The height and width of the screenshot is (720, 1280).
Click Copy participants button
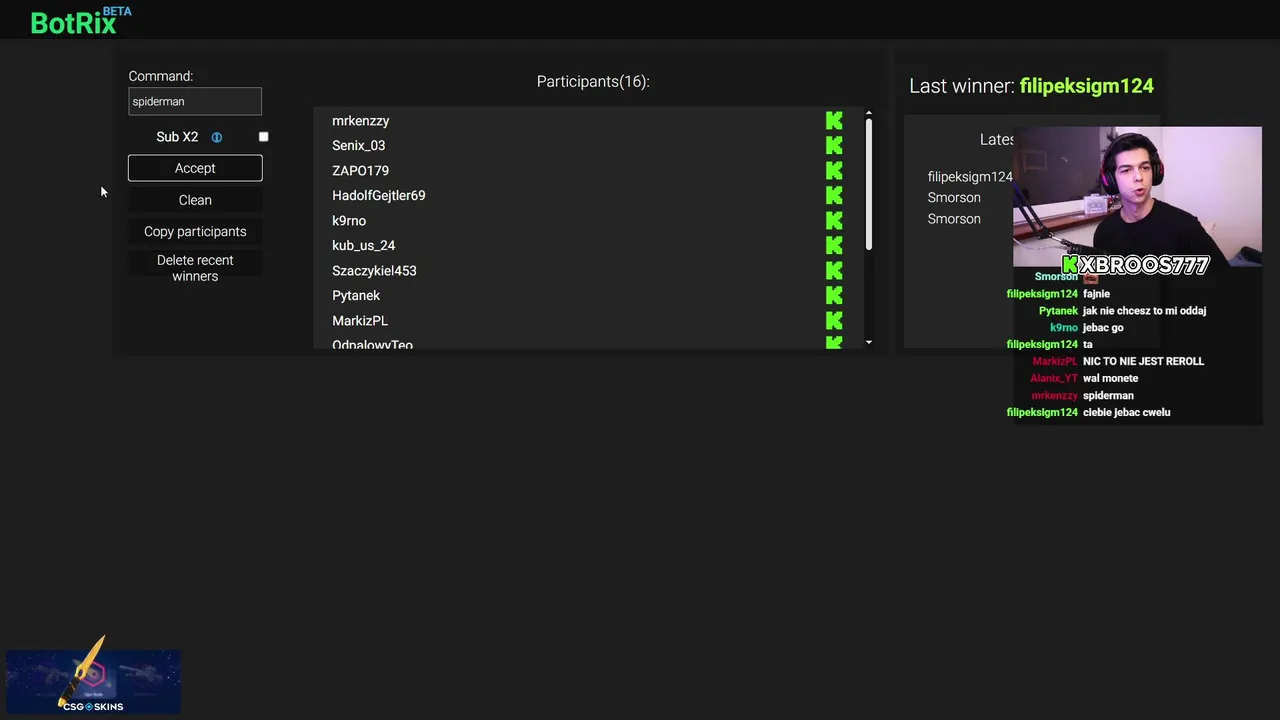pos(195,232)
